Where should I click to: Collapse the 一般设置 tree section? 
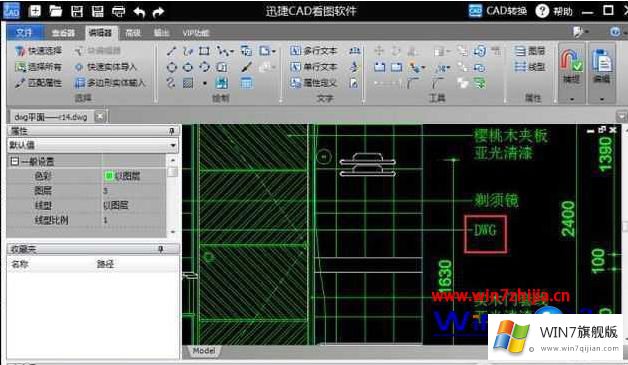coord(14,161)
